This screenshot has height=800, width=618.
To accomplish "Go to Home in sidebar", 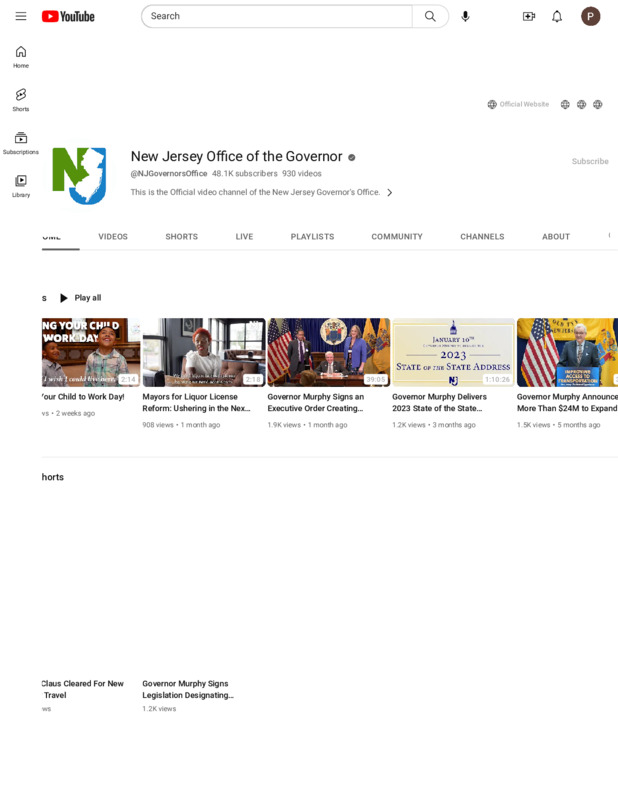I will point(21,57).
